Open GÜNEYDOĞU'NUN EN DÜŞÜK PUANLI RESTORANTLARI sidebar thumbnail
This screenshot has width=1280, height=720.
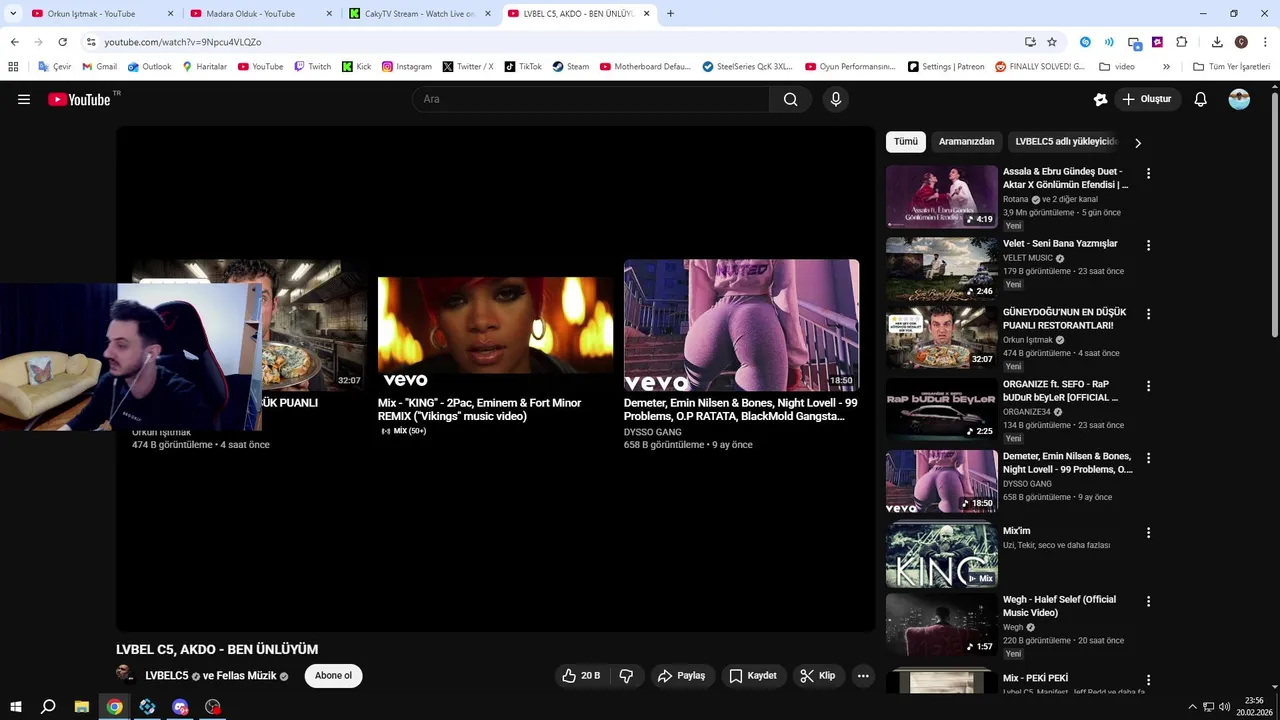click(941, 338)
